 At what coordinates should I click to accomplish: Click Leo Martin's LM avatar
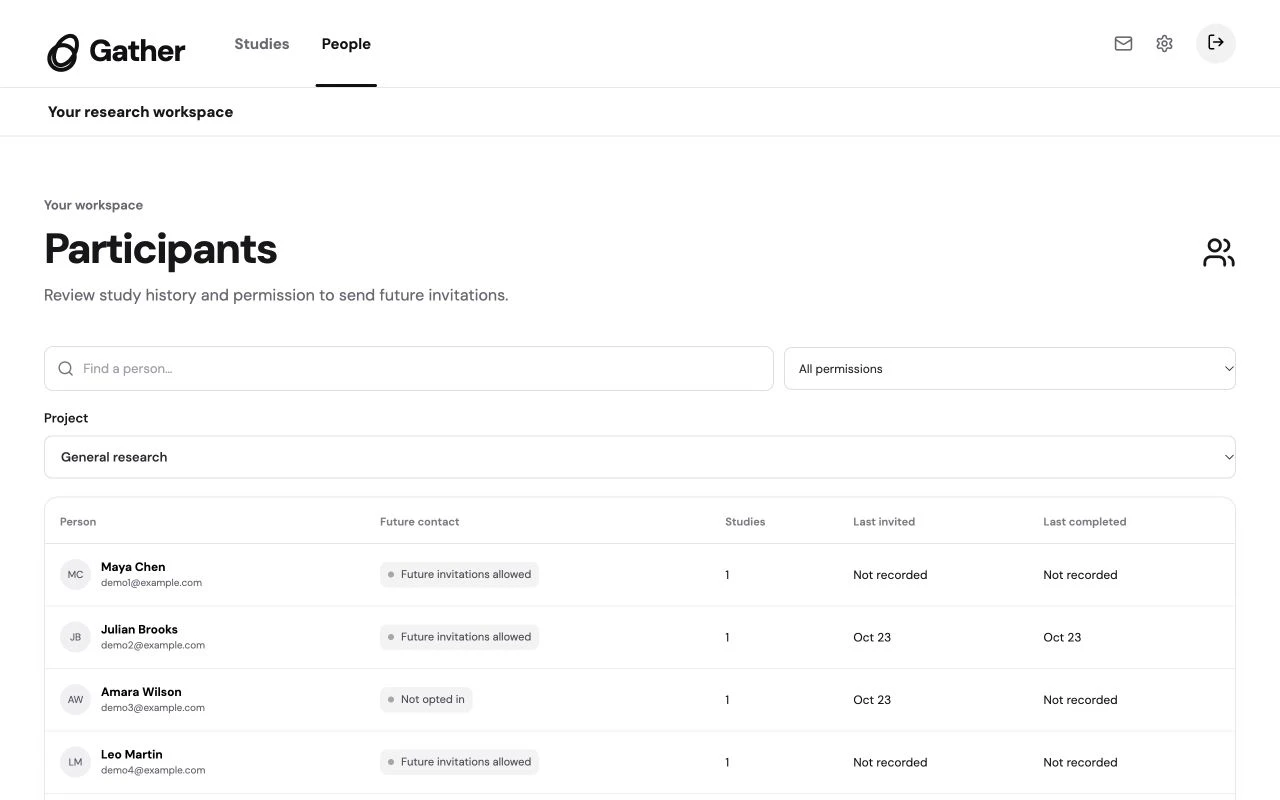pyautogui.click(x=75, y=762)
